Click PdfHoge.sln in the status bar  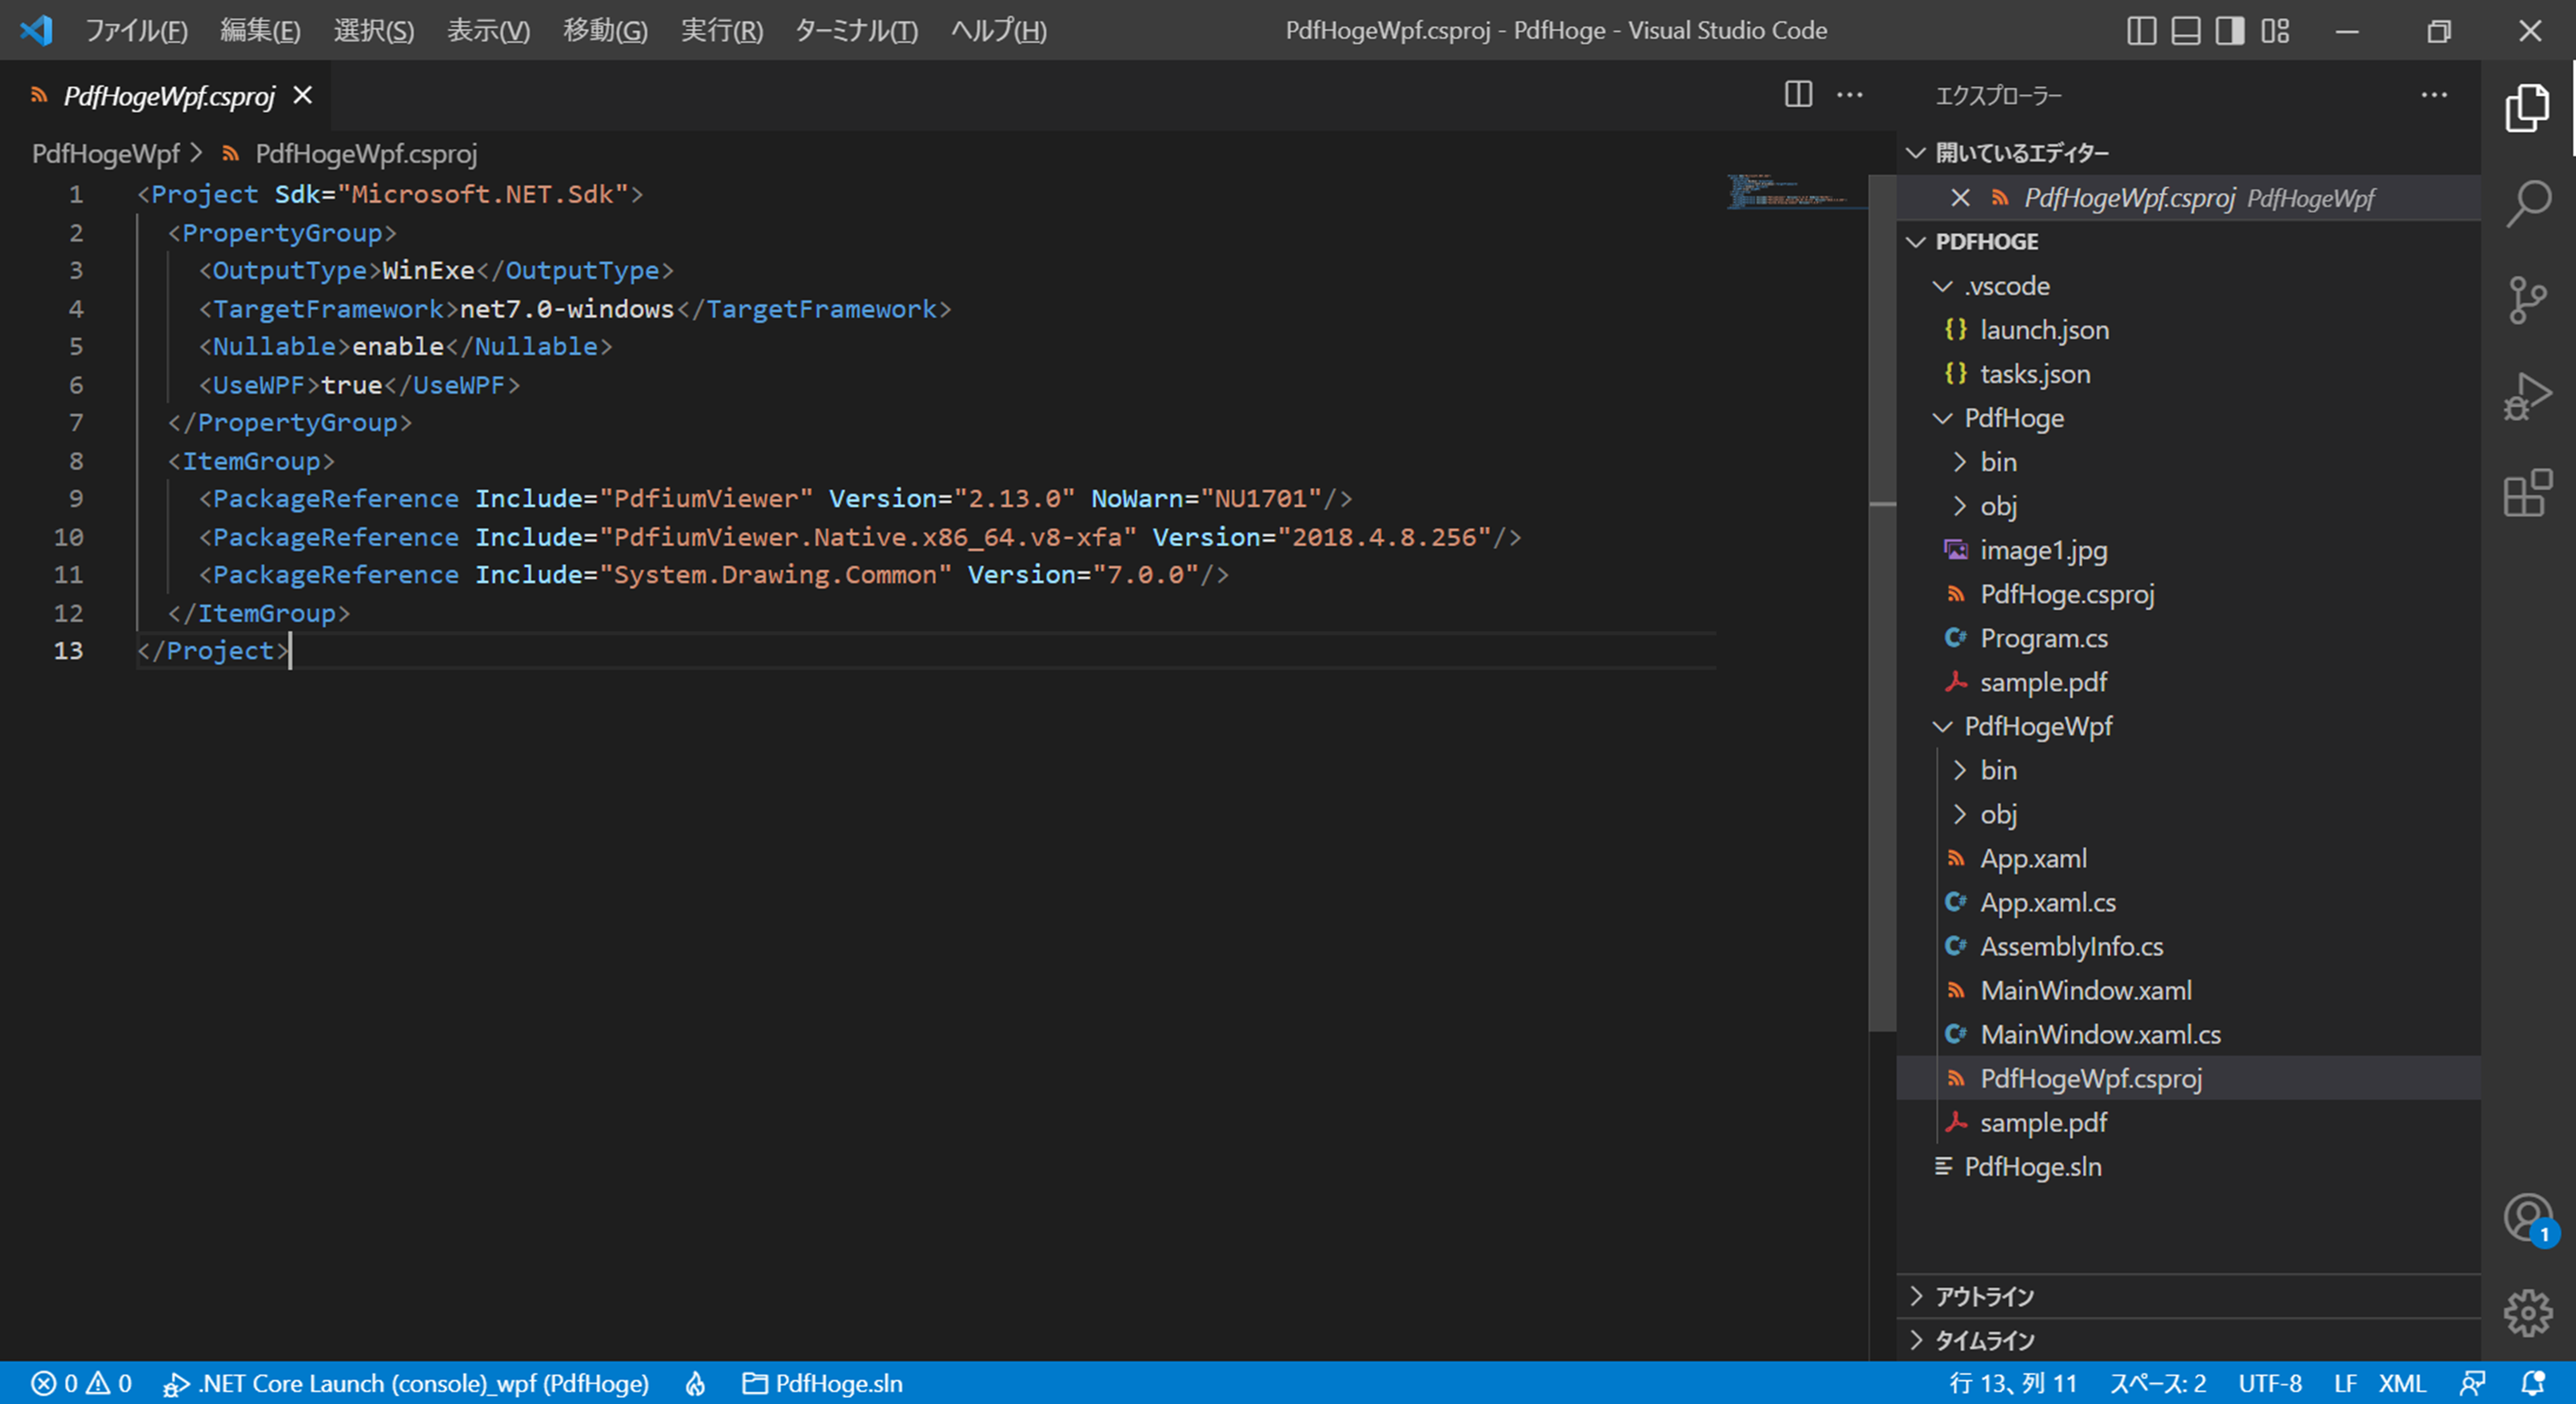[x=822, y=1383]
